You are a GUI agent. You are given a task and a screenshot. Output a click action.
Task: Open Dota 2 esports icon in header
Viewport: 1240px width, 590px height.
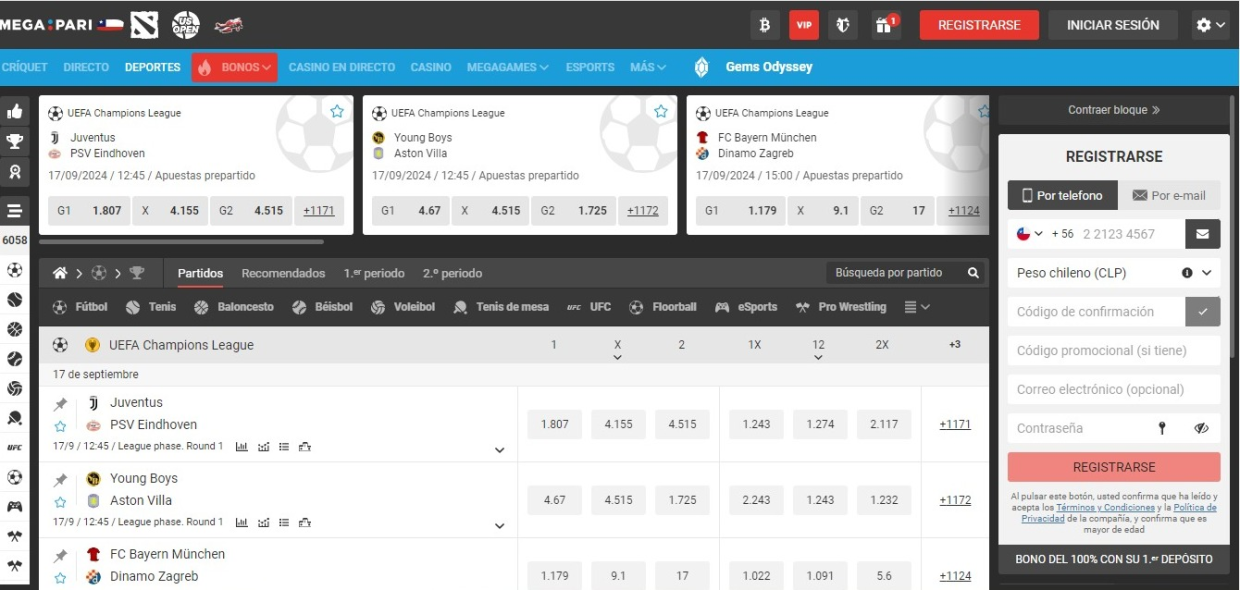click(145, 25)
